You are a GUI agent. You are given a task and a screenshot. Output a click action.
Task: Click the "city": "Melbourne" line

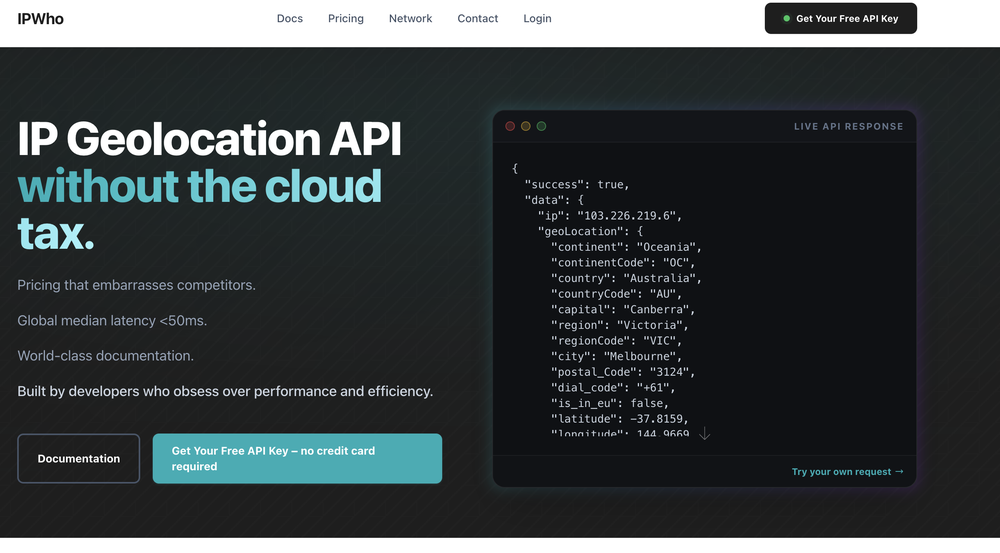click(x=616, y=357)
